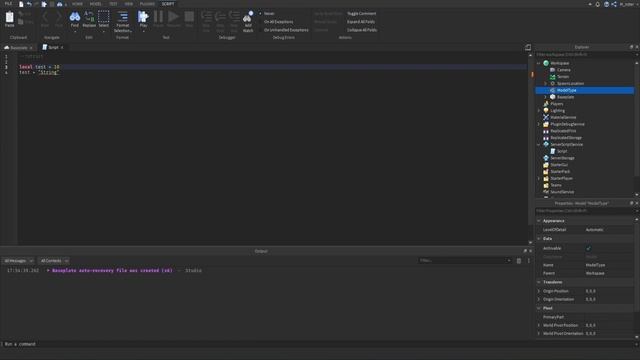Open the Output panel options menu icon
The image size is (640, 360).
coord(529,260)
